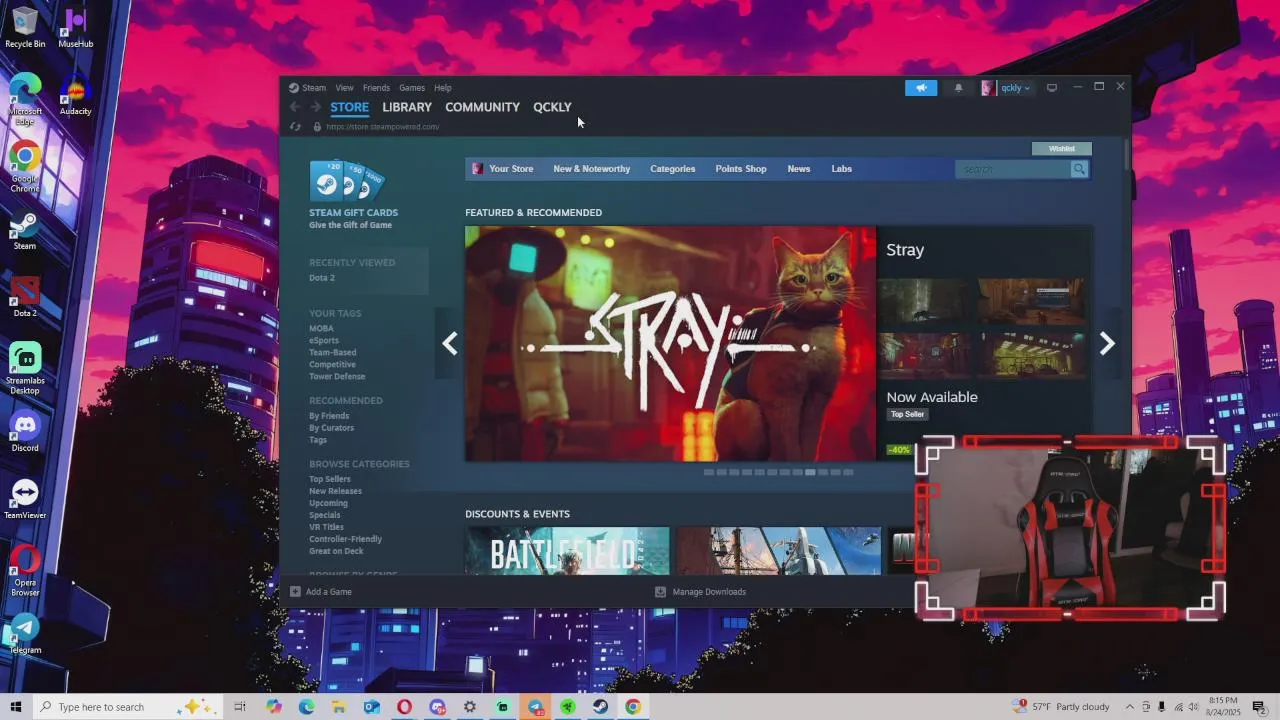Screen dimensions: 1280x720
Task: Open weather widget in taskbar
Action: tap(1062, 707)
